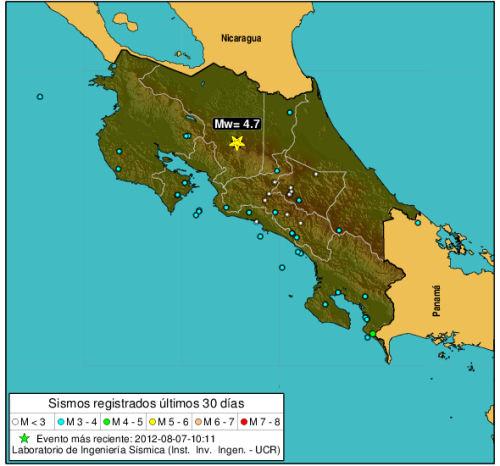Click the isolated cyan earthquake dot in far-west ocean
The width and height of the screenshot is (500, 466).
click(40, 97)
